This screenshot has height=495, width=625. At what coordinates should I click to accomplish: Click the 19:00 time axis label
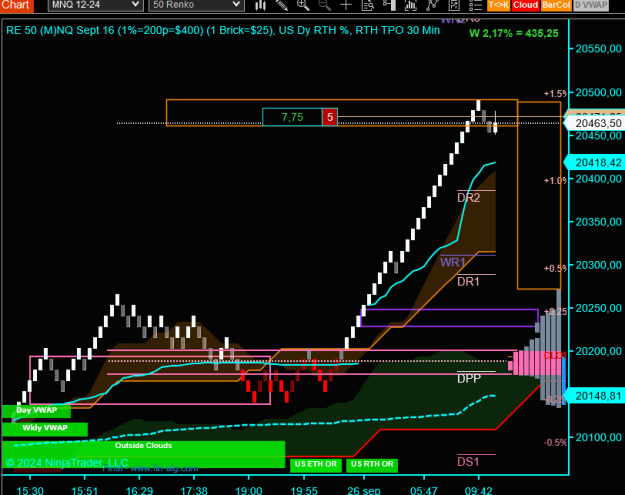[249, 490]
